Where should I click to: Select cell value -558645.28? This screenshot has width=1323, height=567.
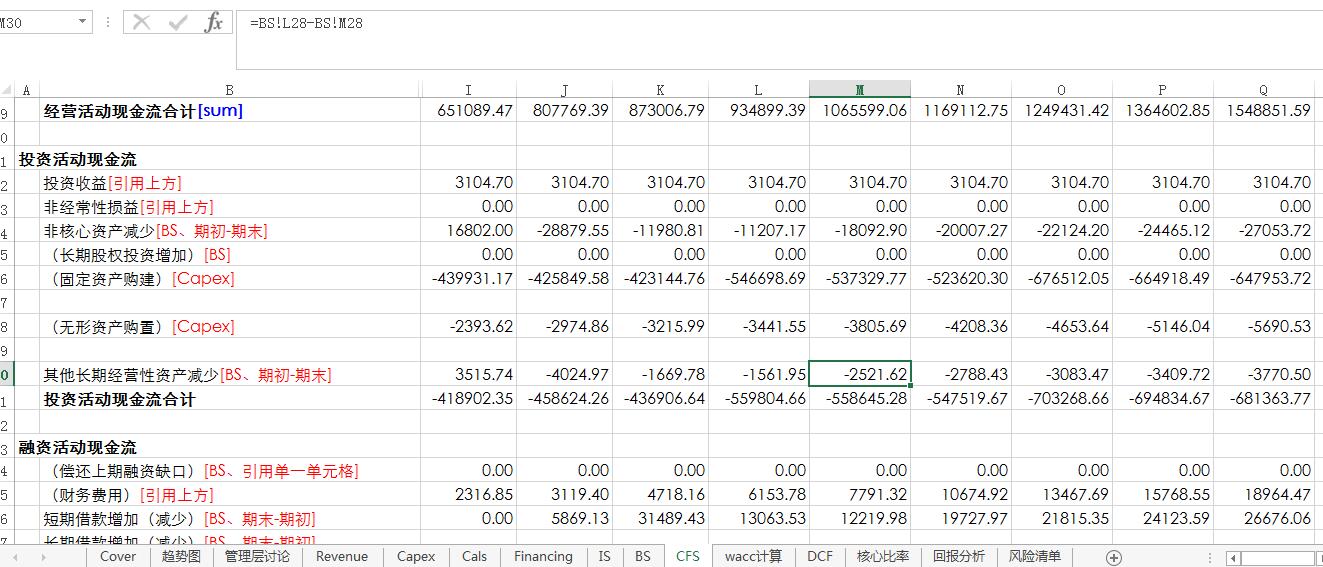(860, 399)
